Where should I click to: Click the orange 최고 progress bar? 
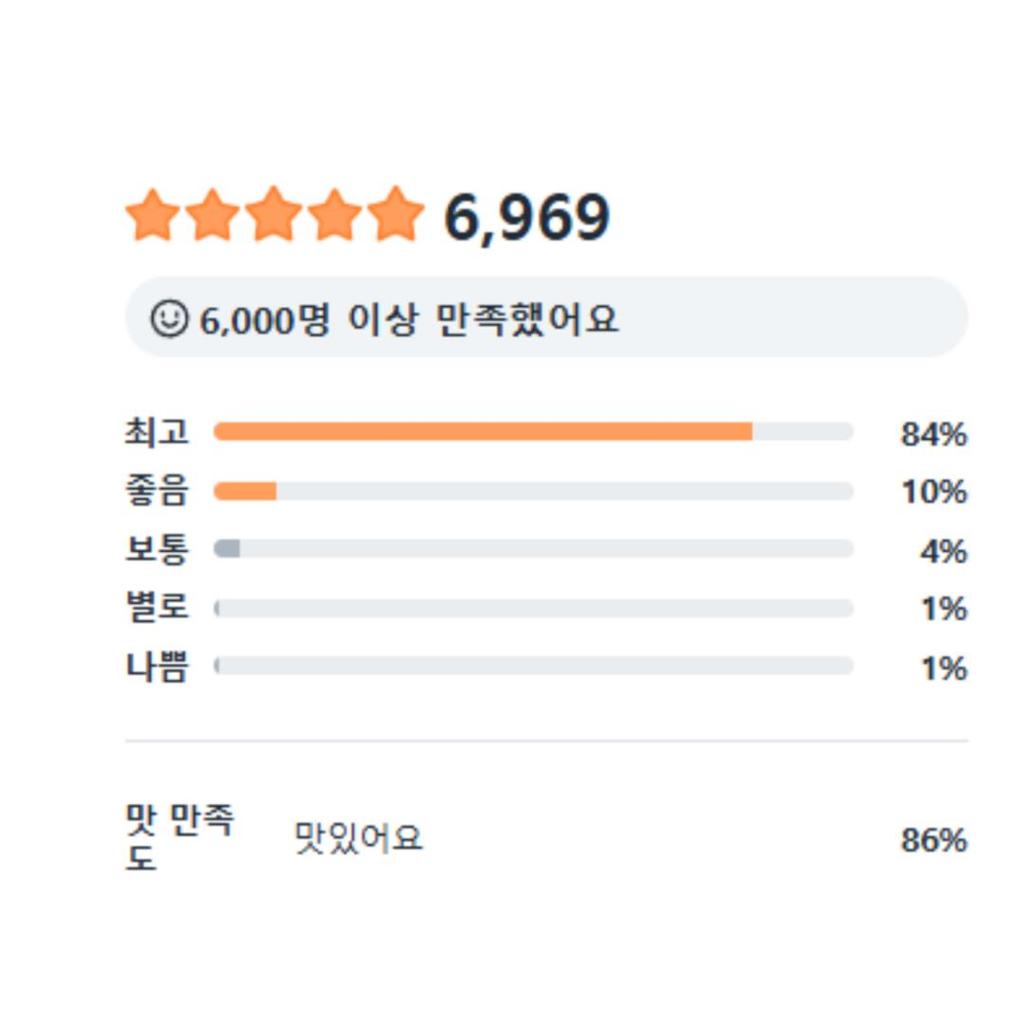483,432
